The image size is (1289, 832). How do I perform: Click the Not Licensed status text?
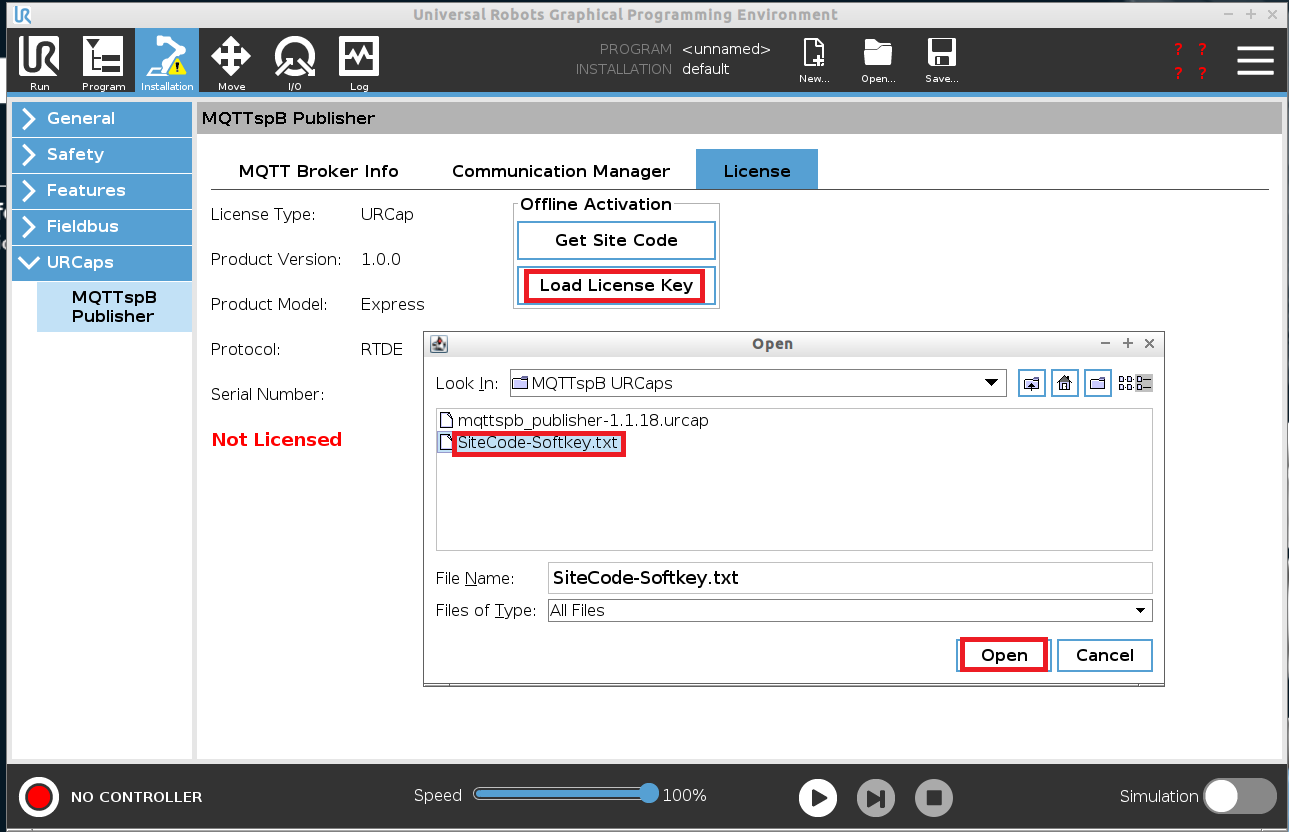coord(277,439)
